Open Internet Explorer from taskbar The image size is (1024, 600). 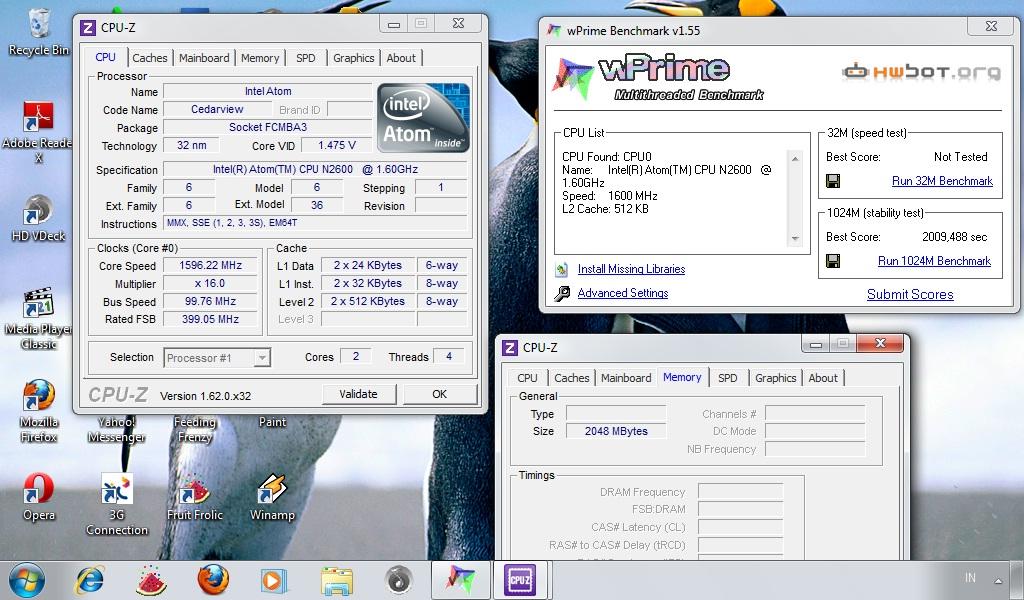click(90, 580)
